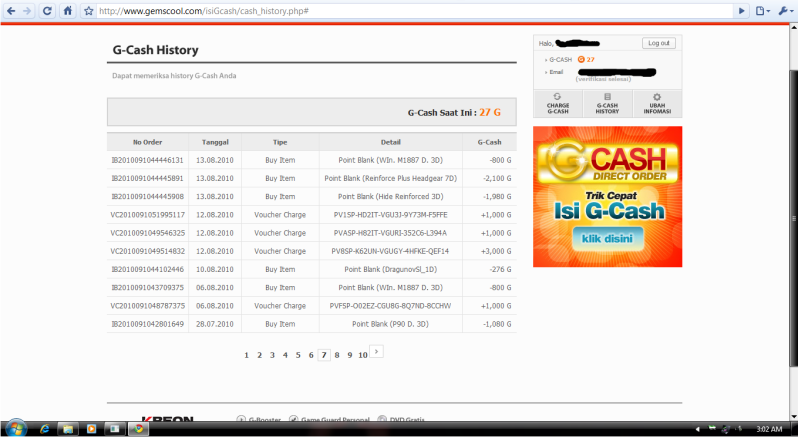Click the orange G-Cash coin icon showing 27
The width and height of the screenshot is (798, 437).
click(x=581, y=60)
